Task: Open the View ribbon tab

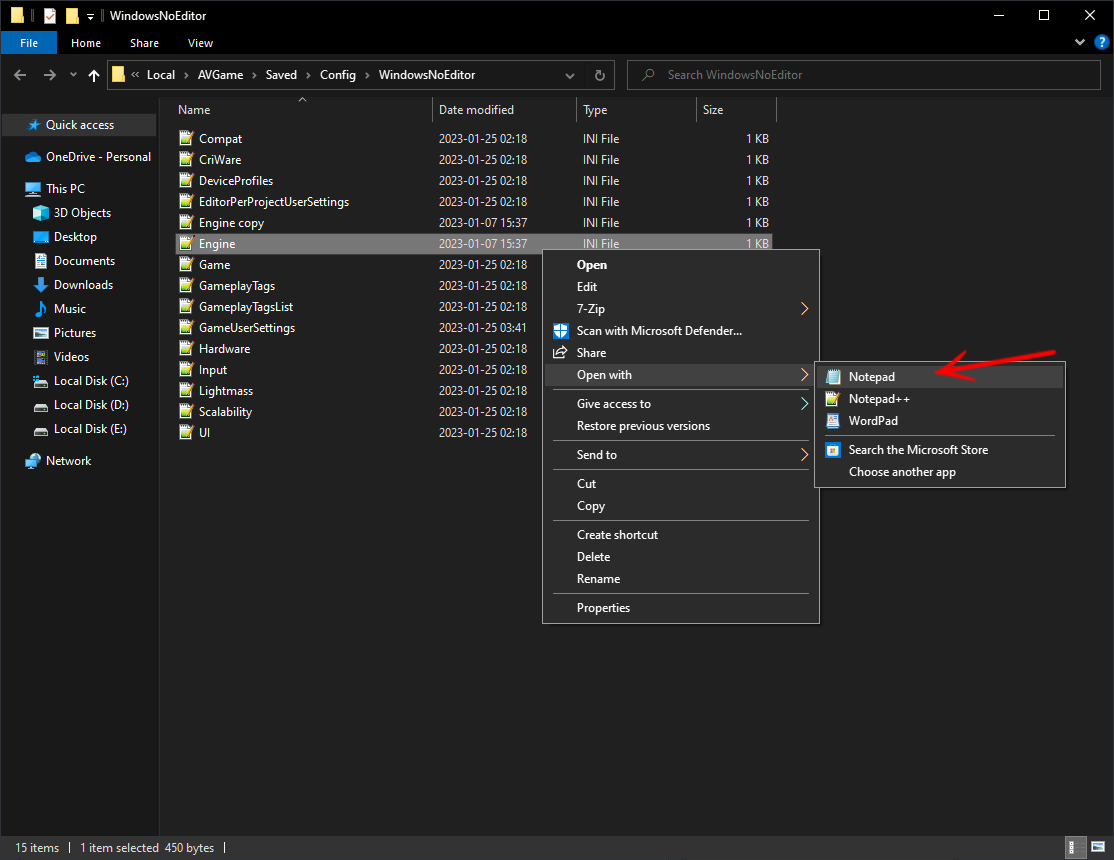Action: (x=200, y=43)
